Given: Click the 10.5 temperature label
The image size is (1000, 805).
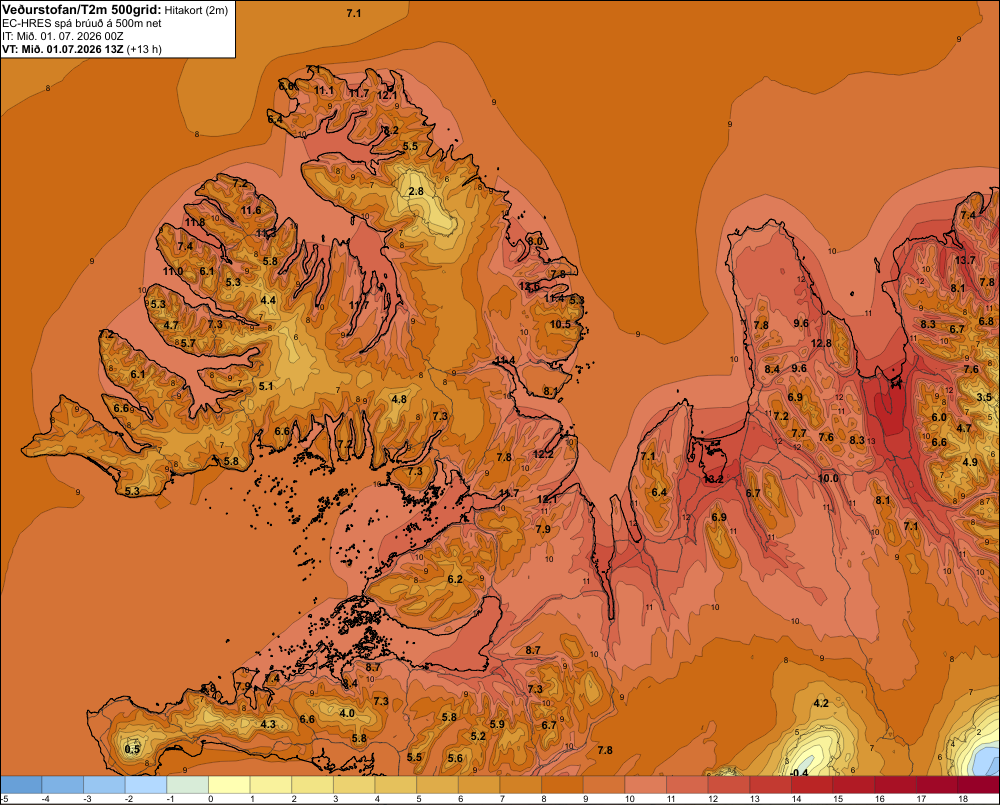Looking at the screenshot, I should coord(560,324).
